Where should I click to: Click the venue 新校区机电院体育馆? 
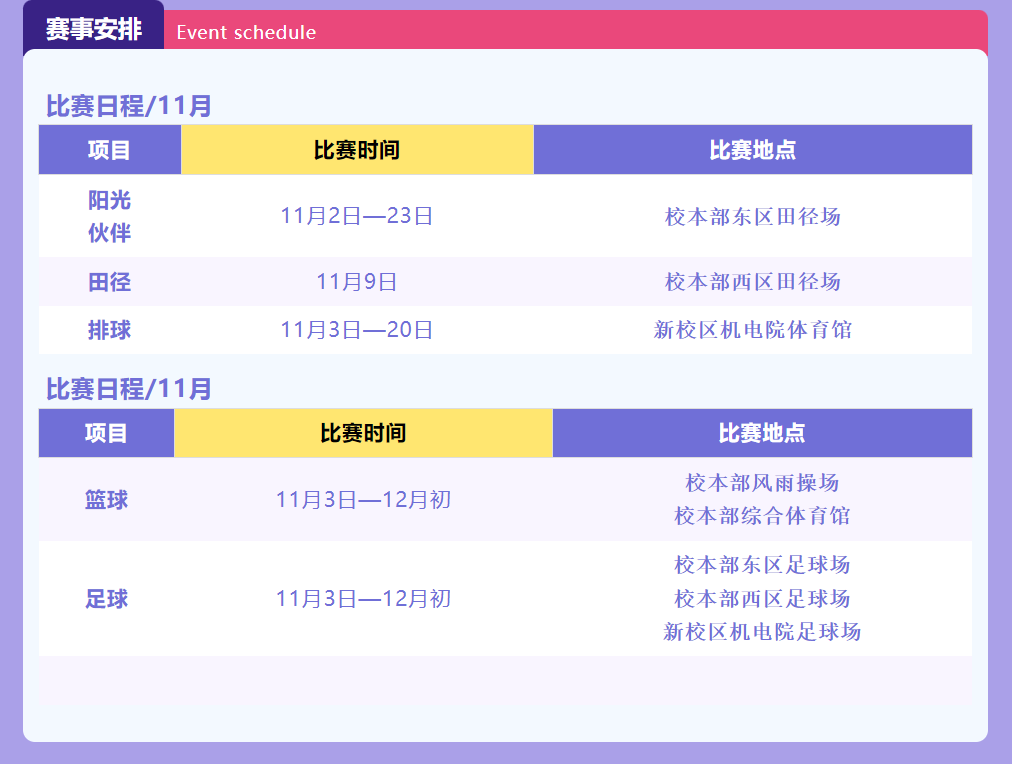[x=752, y=330]
